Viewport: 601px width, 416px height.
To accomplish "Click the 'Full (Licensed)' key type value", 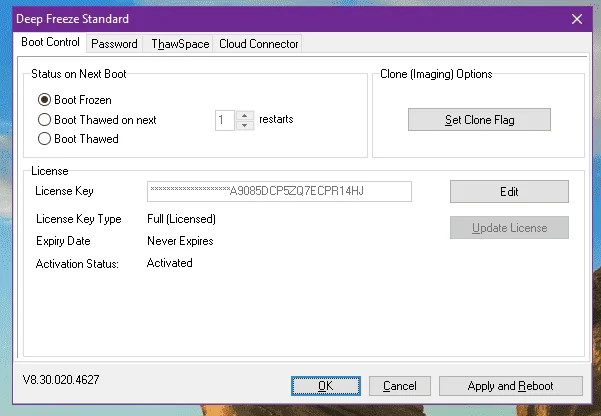I will [181, 219].
